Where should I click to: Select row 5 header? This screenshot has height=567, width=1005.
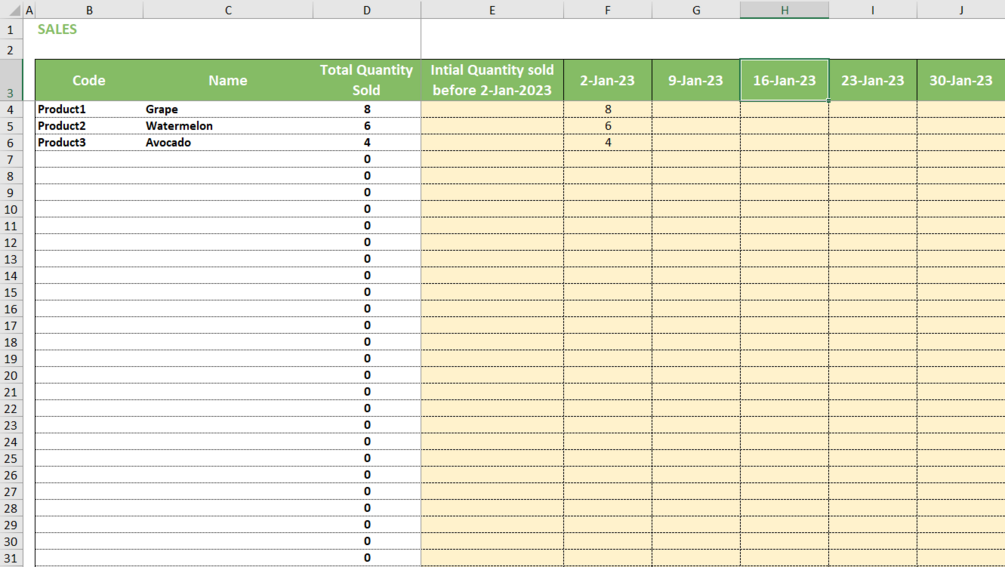(x=11, y=126)
